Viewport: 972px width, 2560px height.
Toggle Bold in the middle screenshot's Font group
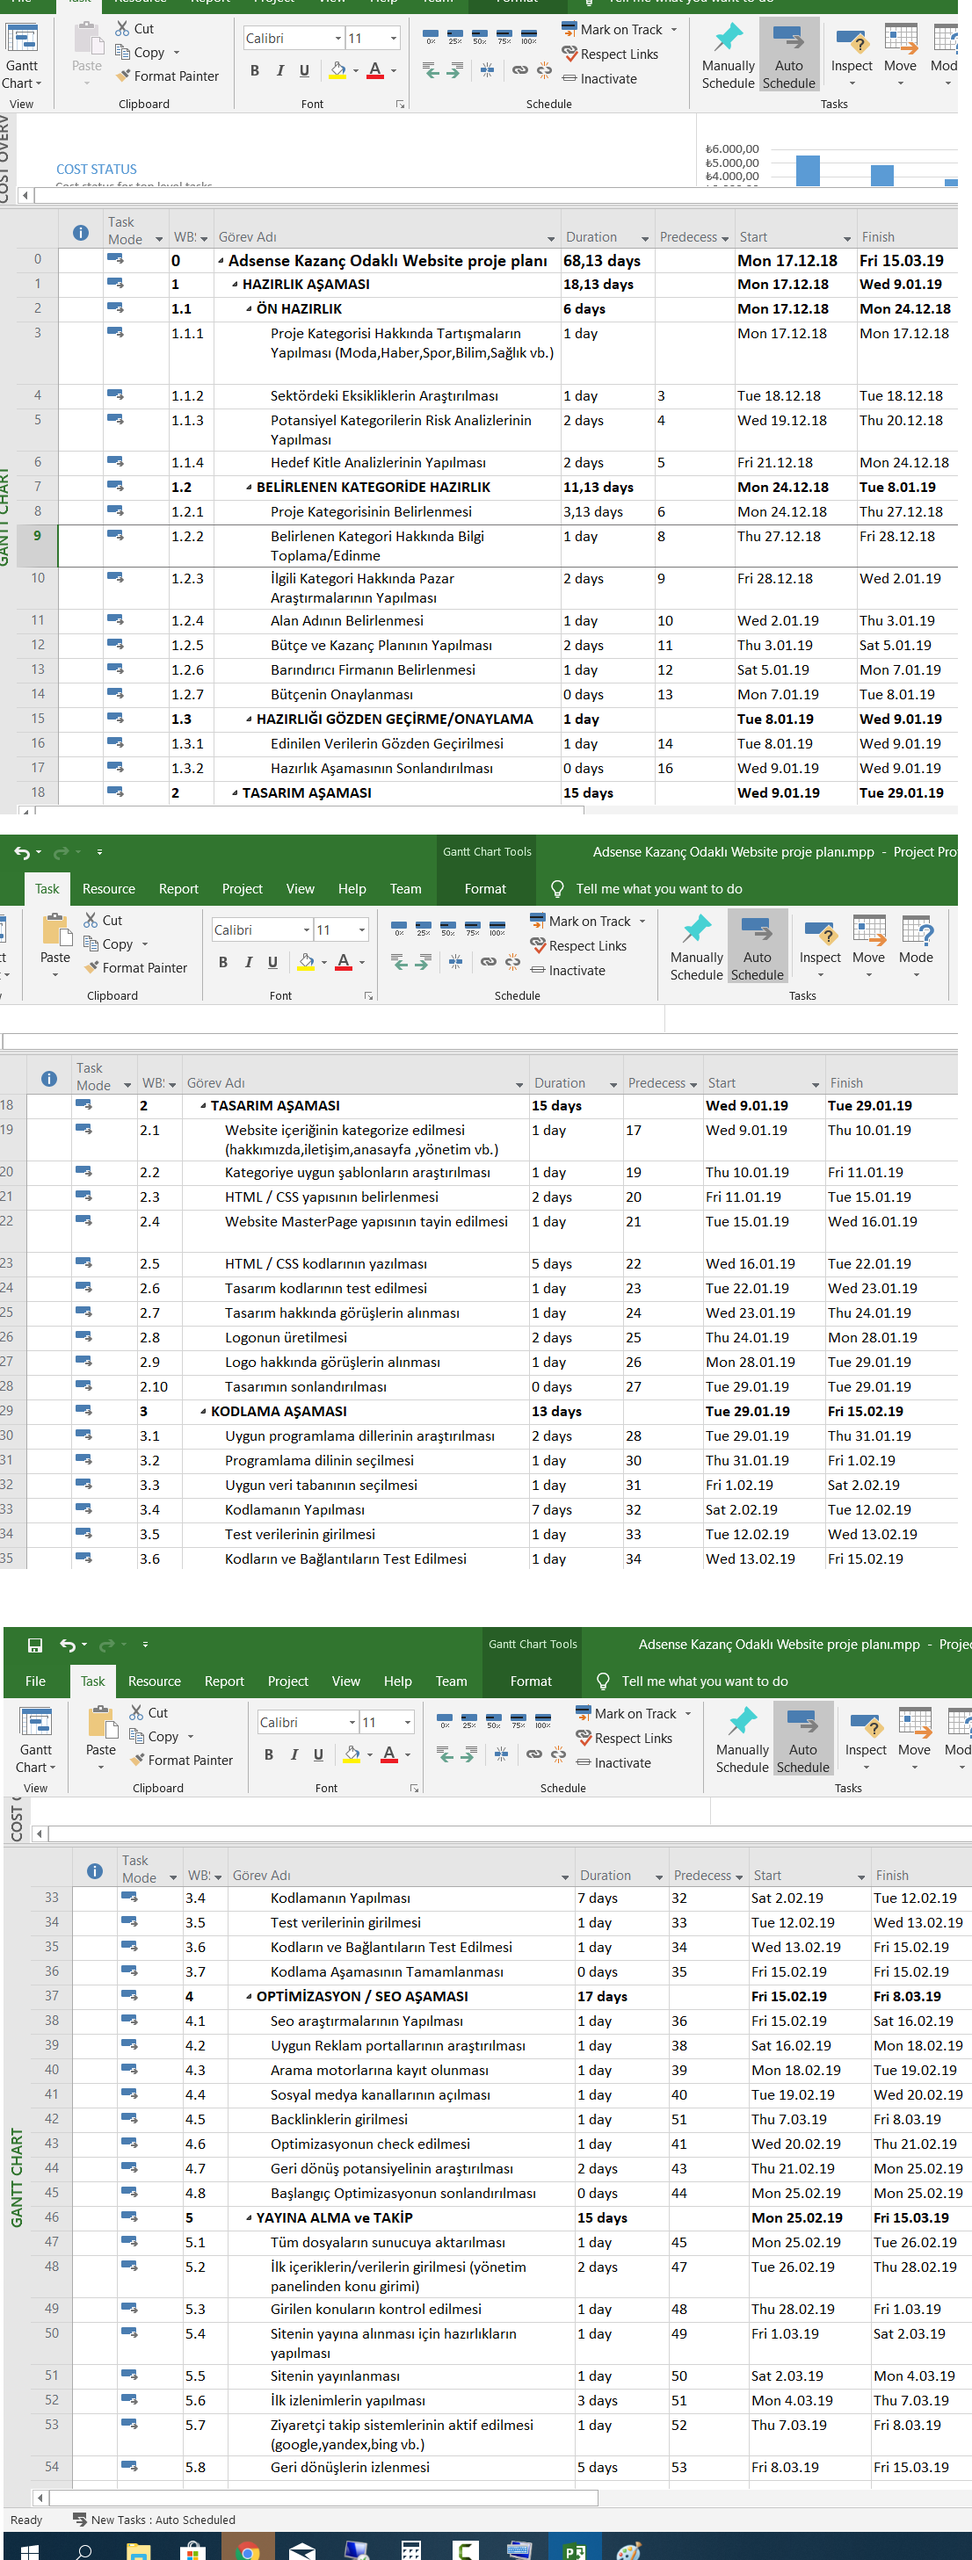tap(223, 962)
